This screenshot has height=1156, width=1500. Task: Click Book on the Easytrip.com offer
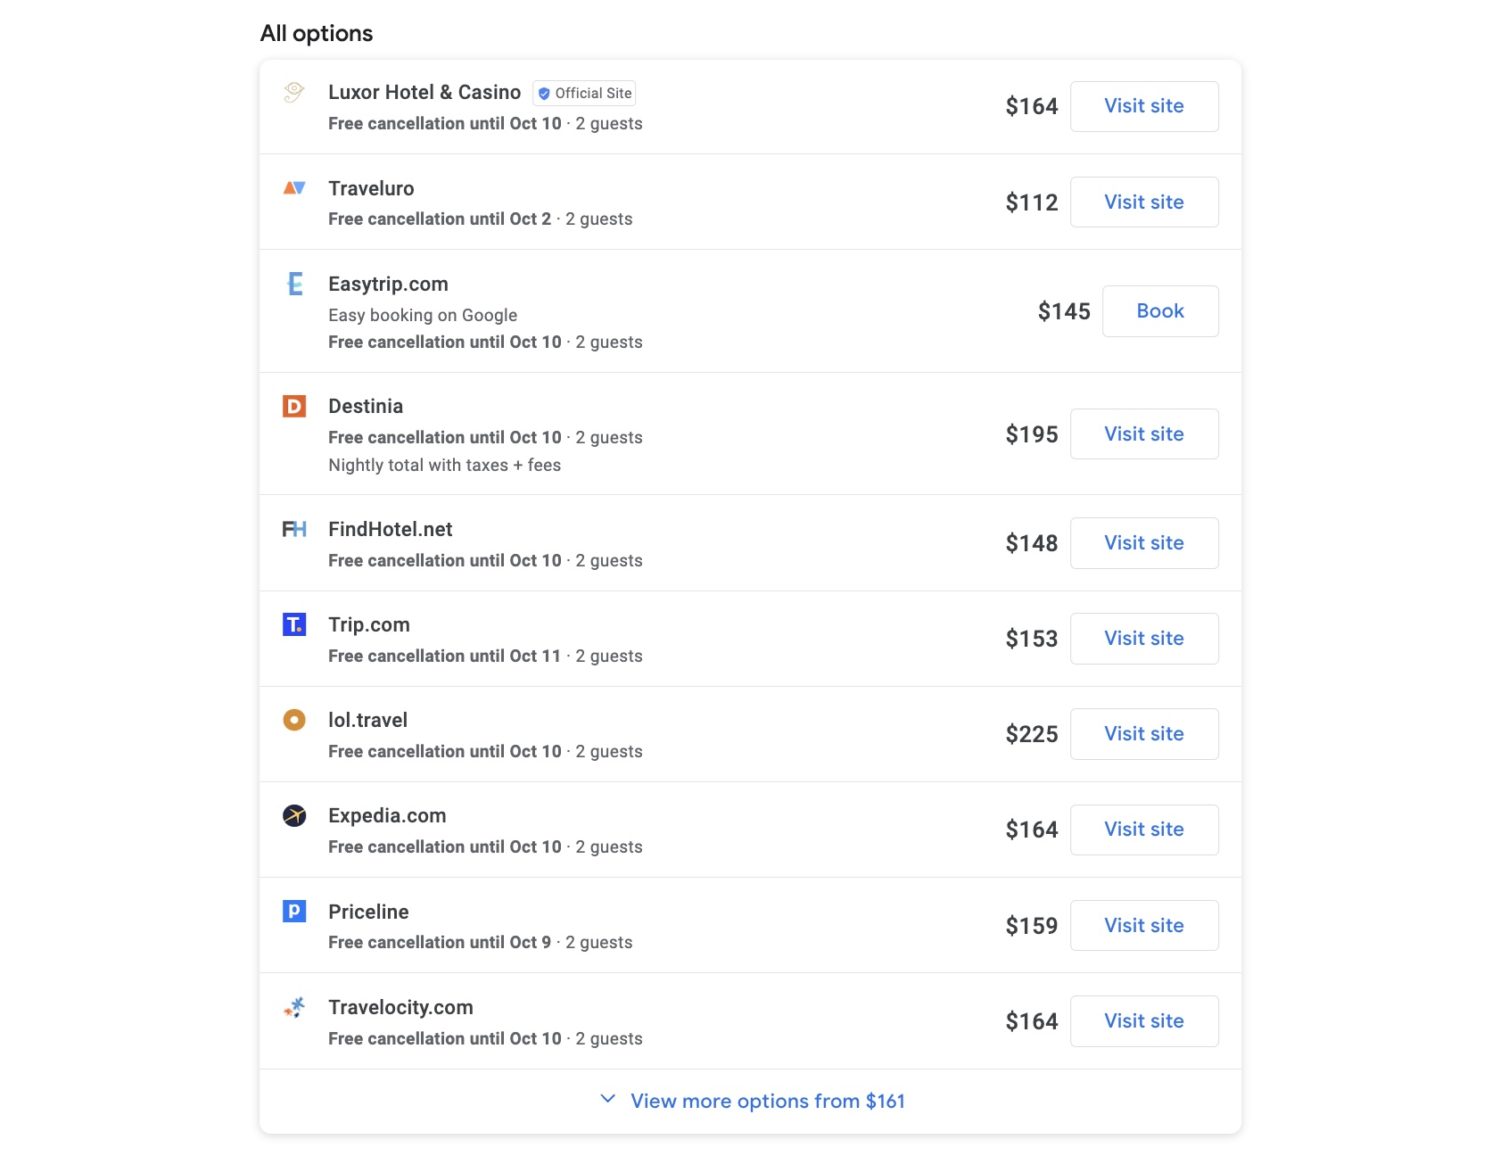point(1160,311)
